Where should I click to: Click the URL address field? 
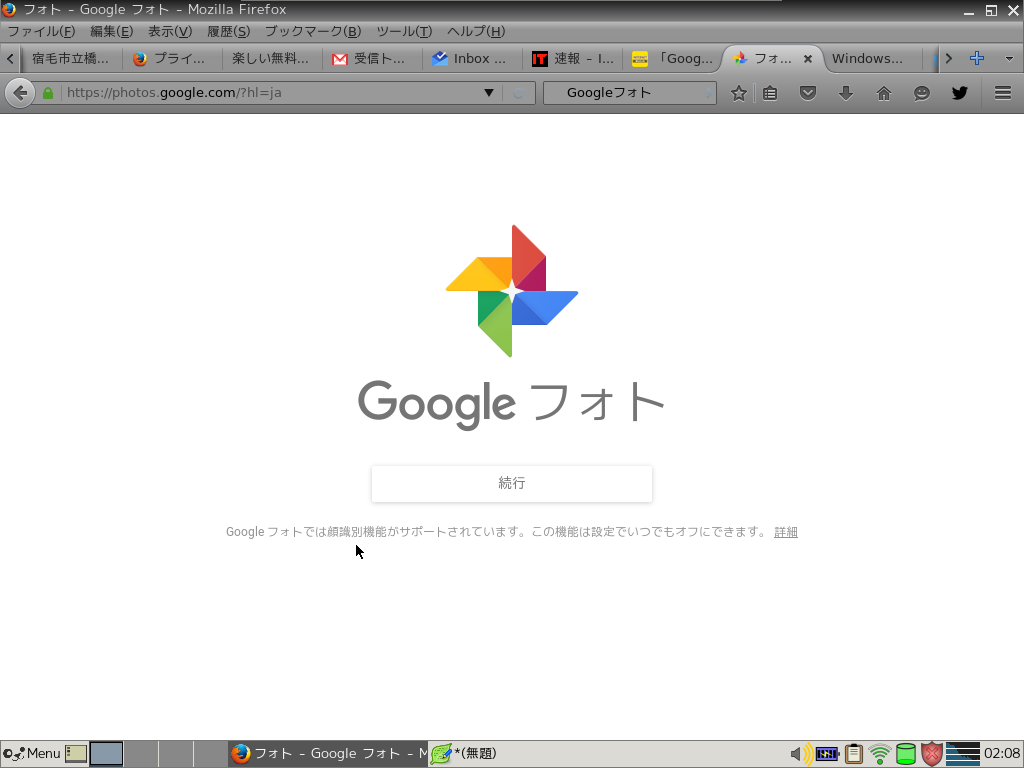point(272,93)
